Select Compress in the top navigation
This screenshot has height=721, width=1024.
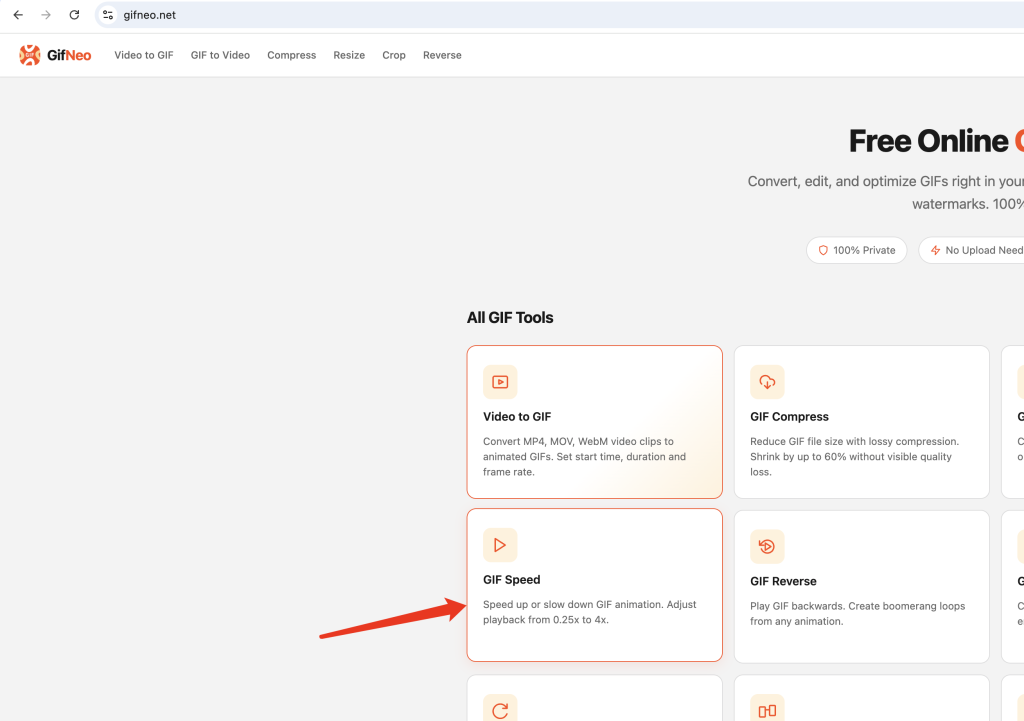click(x=291, y=56)
